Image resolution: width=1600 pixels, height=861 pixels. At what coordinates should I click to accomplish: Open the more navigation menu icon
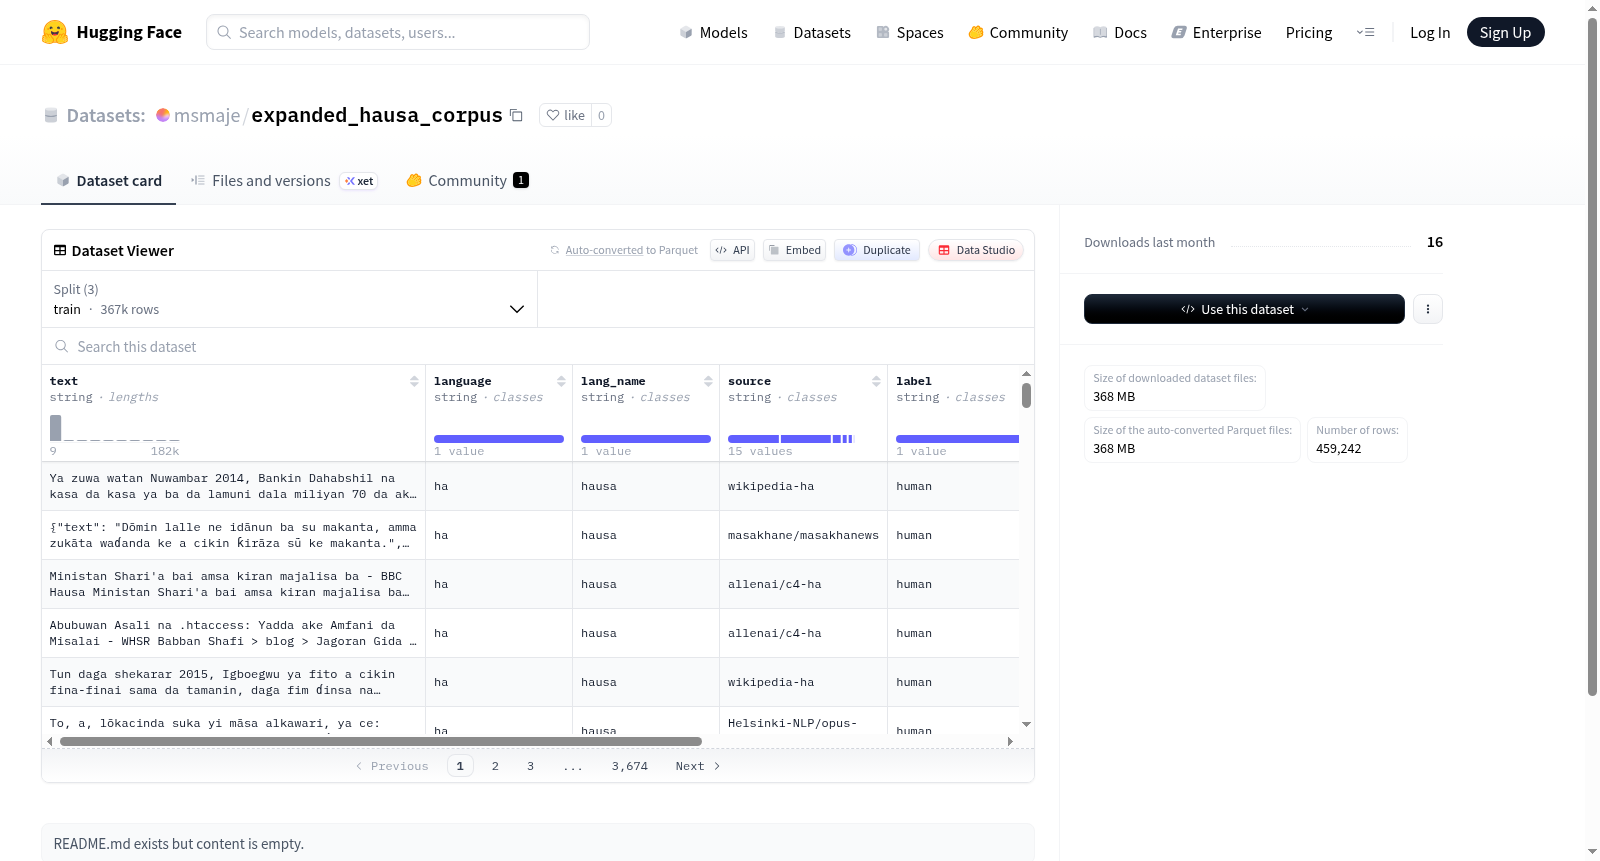(x=1365, y=32)
